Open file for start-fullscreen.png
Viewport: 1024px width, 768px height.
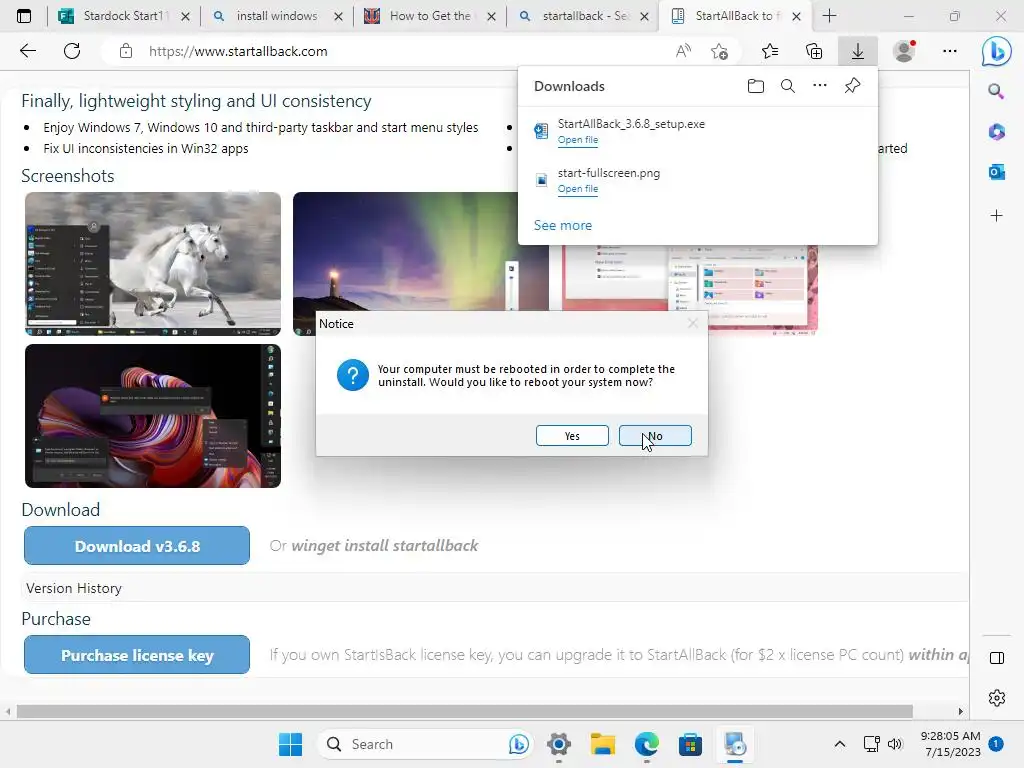tap(577, 189)
